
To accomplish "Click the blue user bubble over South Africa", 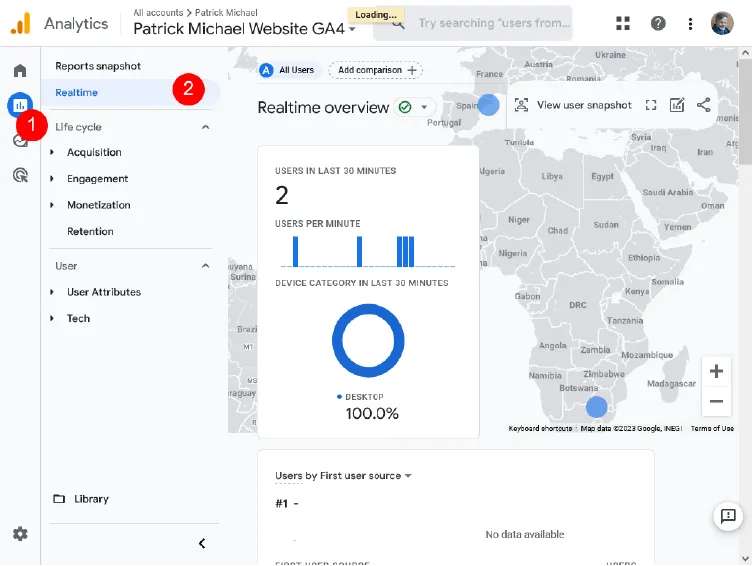I will click(597, 407).
